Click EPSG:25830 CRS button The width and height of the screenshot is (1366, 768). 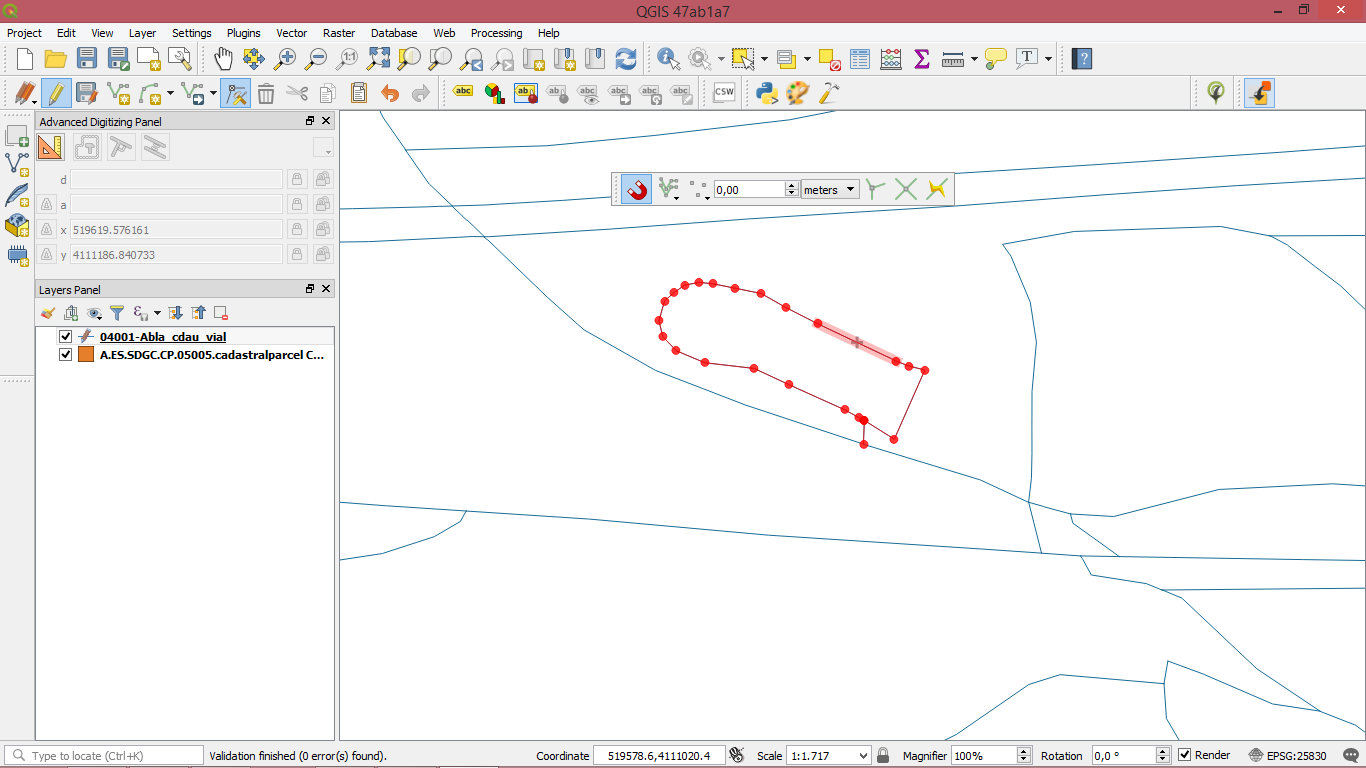coord(1288,755)
